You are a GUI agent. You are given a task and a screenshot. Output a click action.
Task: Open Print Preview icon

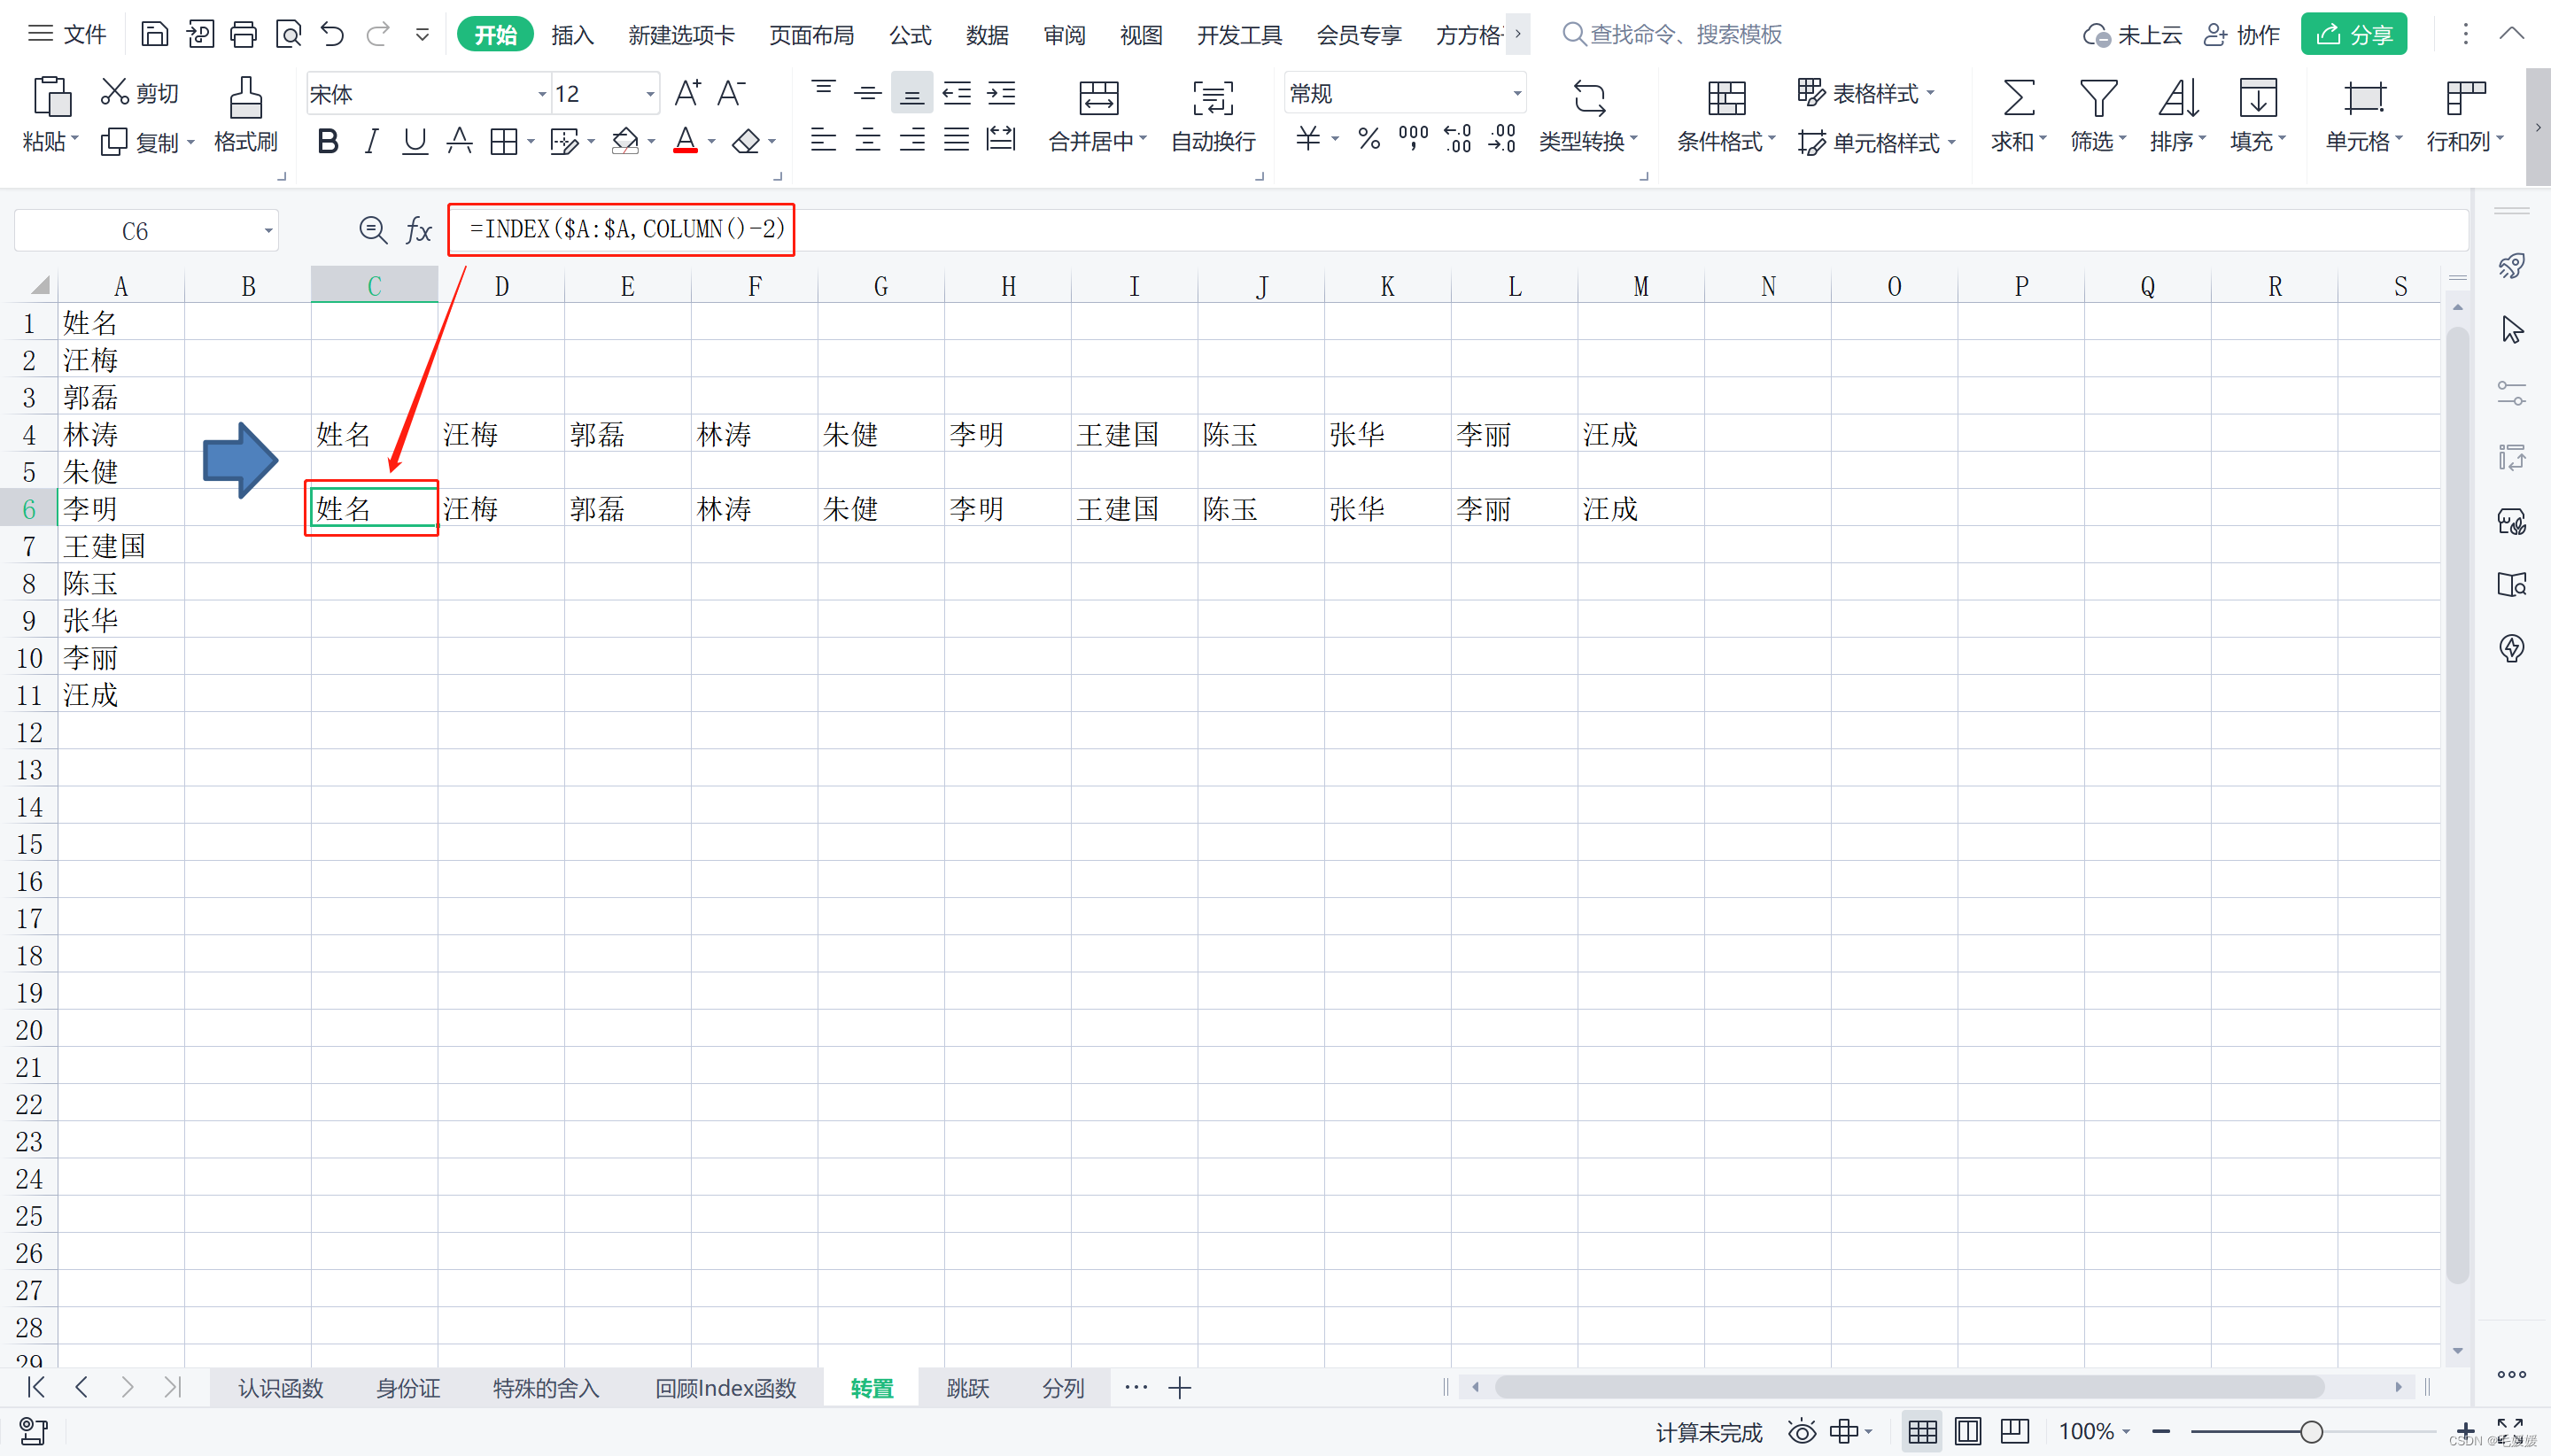288,35
